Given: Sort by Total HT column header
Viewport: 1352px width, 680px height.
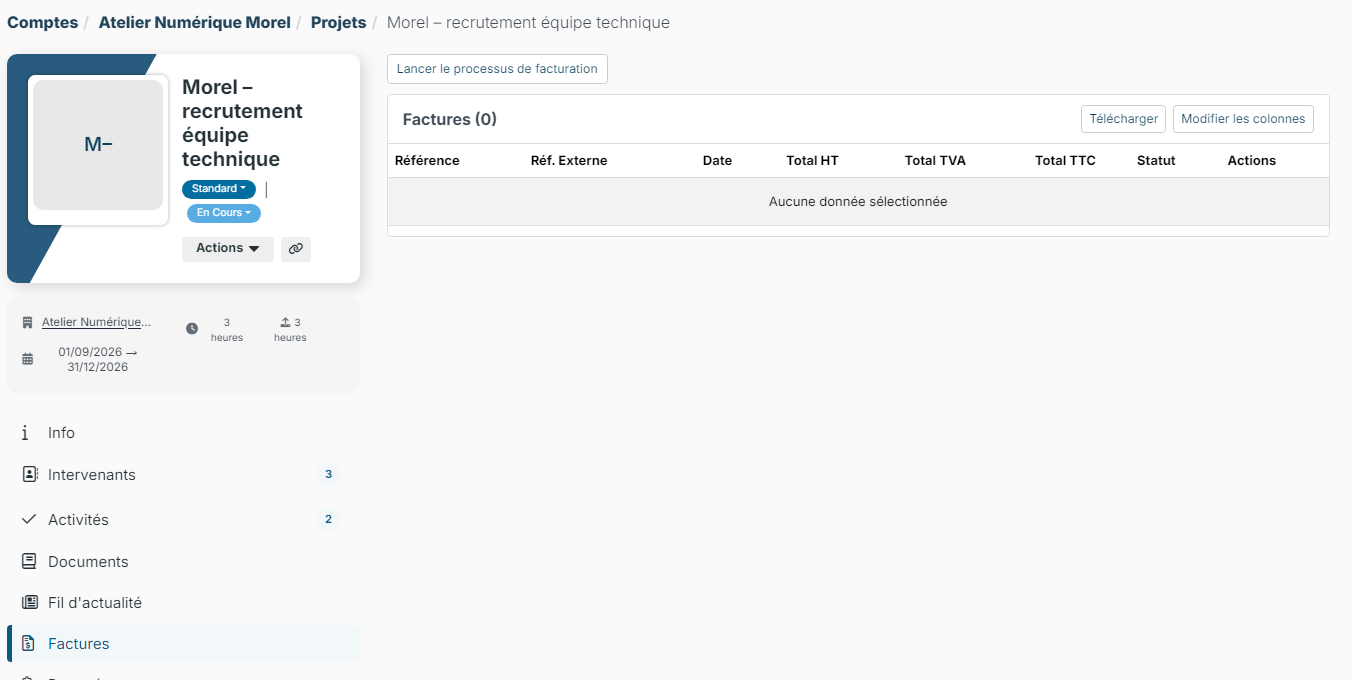Looking at the screenshot, I should pos(812,161).
